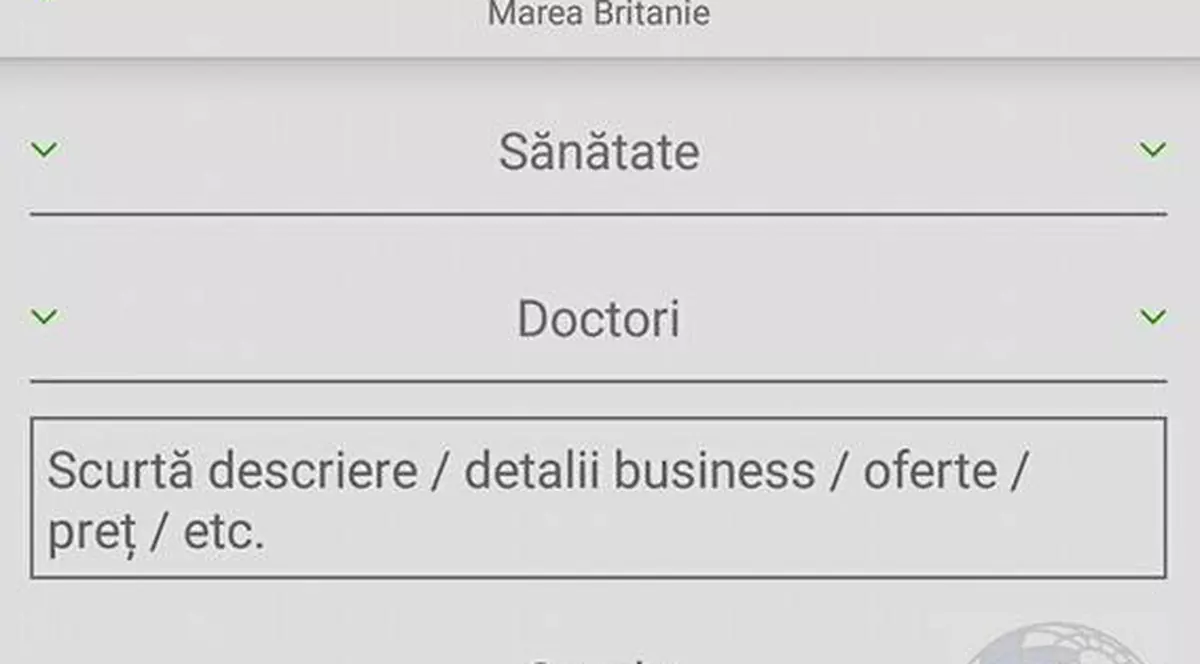Open the Sănătate category dropdown
Viewport: 1200px width, 664px height.
pos(598,153)
